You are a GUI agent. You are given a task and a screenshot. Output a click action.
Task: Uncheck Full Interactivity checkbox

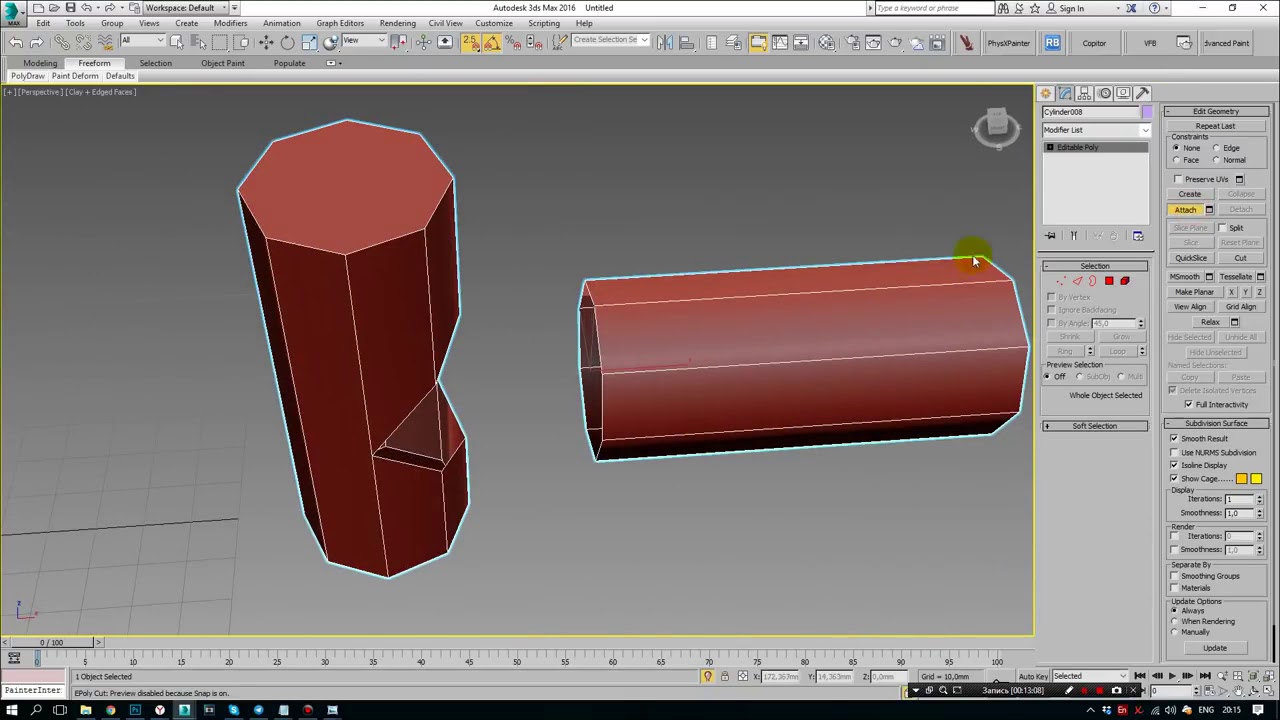point(1188,404)
